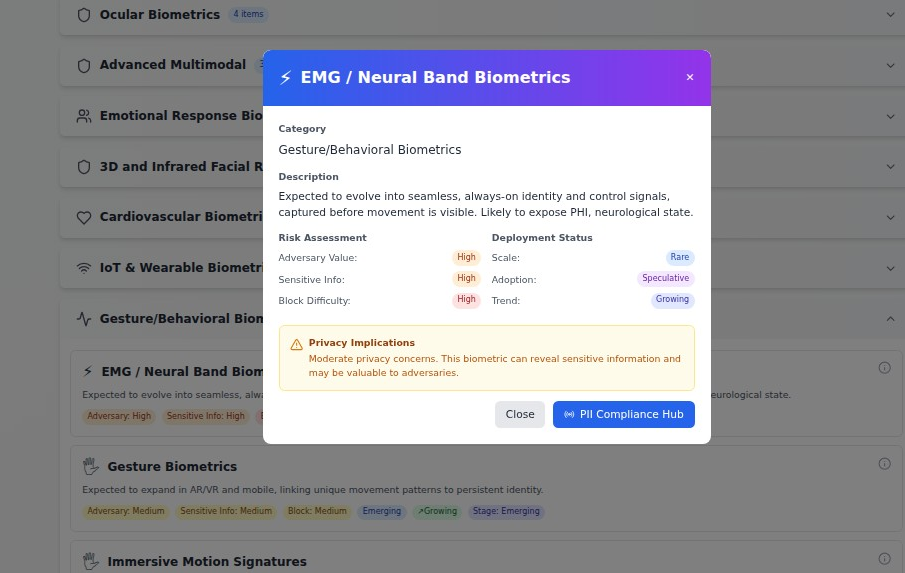The height and width of the screenshot is (573, 905).
Task: Expand the Ocular Biometrics section
Action: point(890,15)
